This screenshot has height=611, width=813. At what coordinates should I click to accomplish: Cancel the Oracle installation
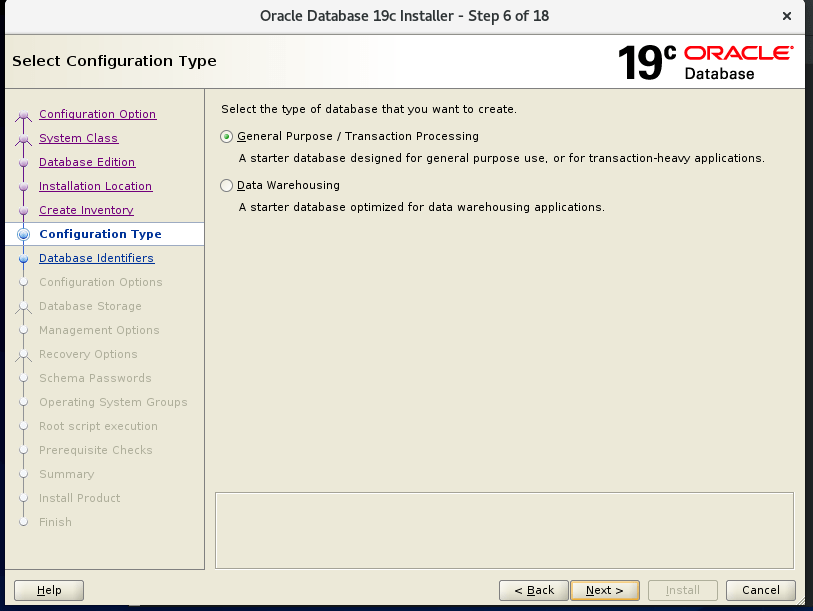click(x=761, y=590)
